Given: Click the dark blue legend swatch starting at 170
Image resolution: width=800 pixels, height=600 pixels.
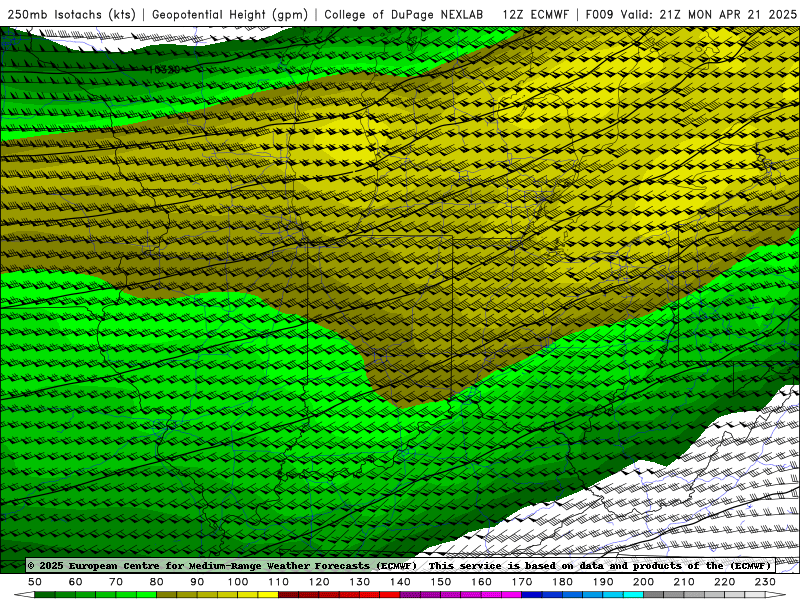Looking at the screenshot, I should (x=532, y=595).
